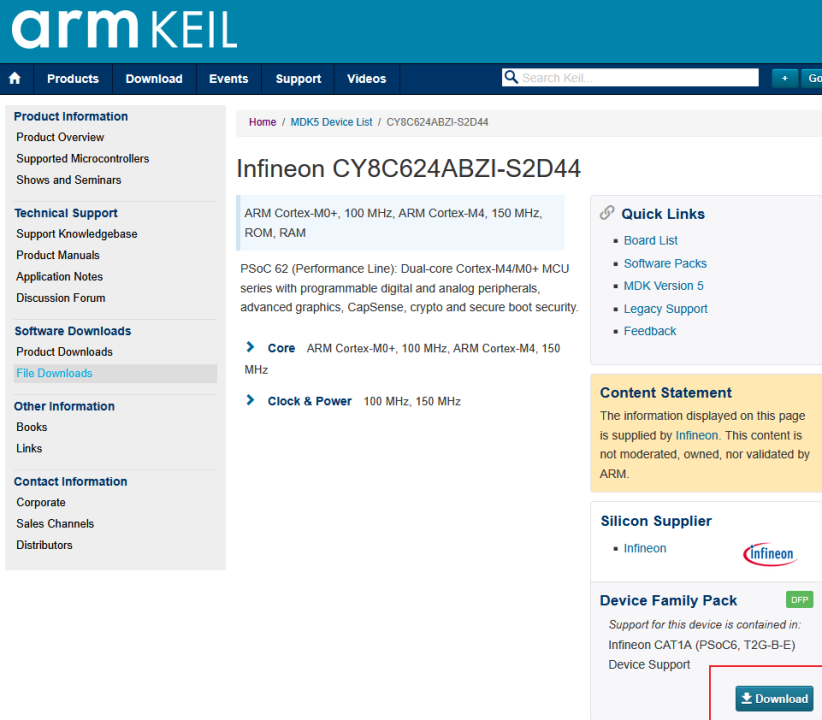Screen dimensions: 822x720
Task: Click the Clock & Power label
Action: coord(309,401)
